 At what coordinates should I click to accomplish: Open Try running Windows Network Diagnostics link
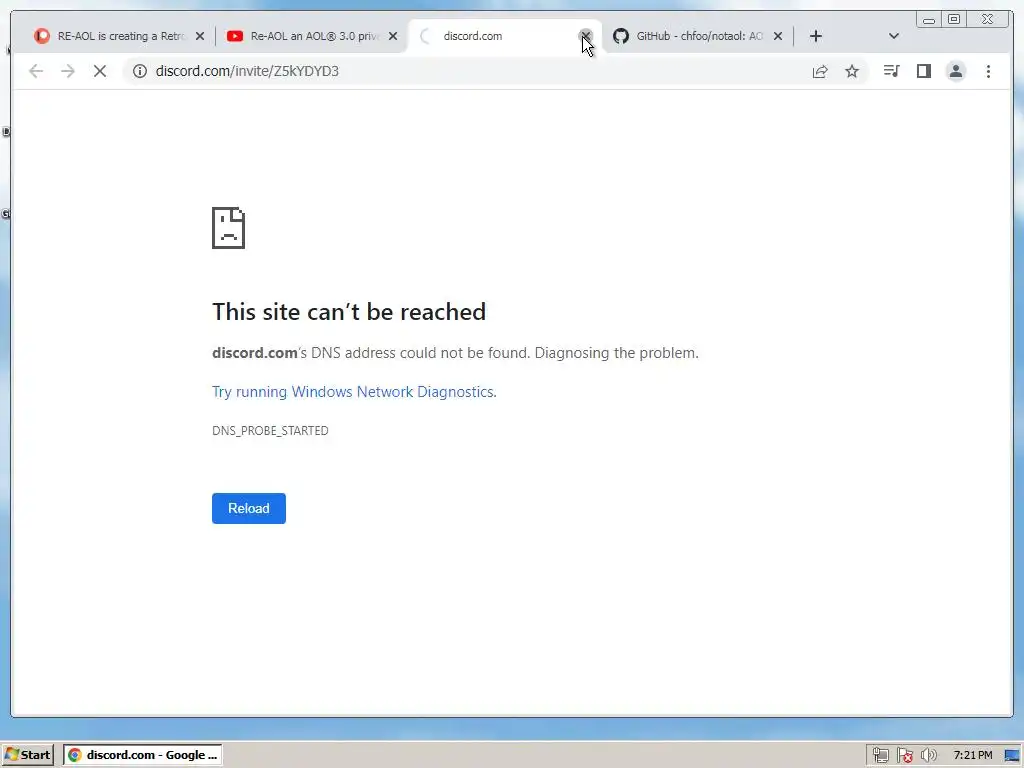tap(354, 392)
